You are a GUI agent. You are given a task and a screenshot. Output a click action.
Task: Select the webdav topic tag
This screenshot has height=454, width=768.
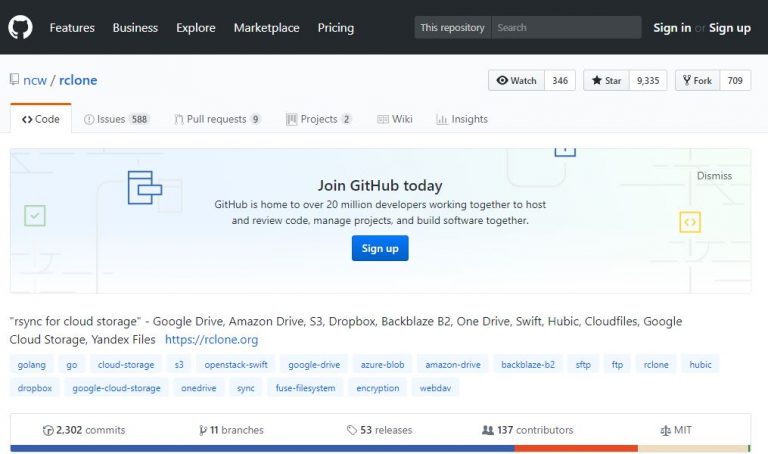point(435,388)
